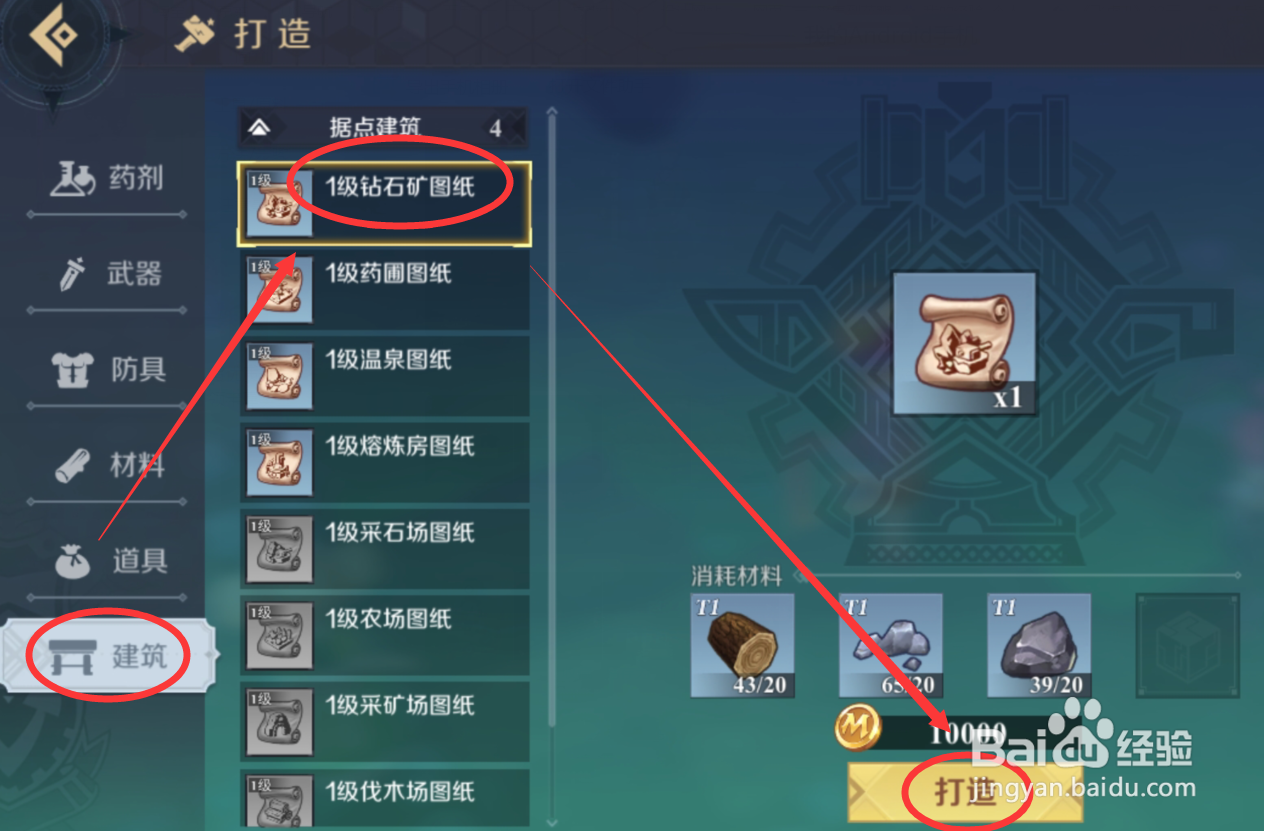Open the 道具 items pouch category
The image size is (1264, 831).
coord(107,561)
